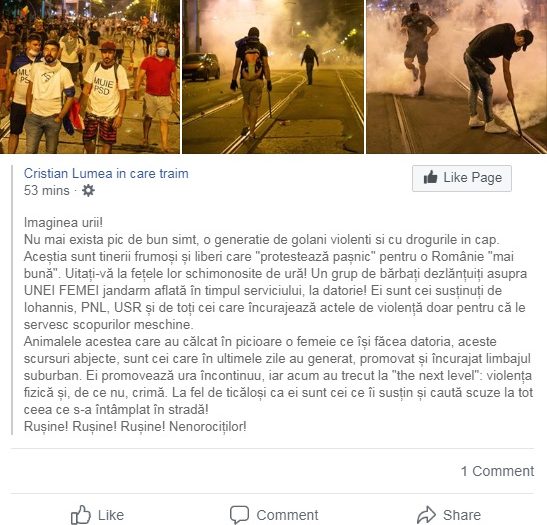Click the paragraph starting 'Animalele acestea care'

278,375
